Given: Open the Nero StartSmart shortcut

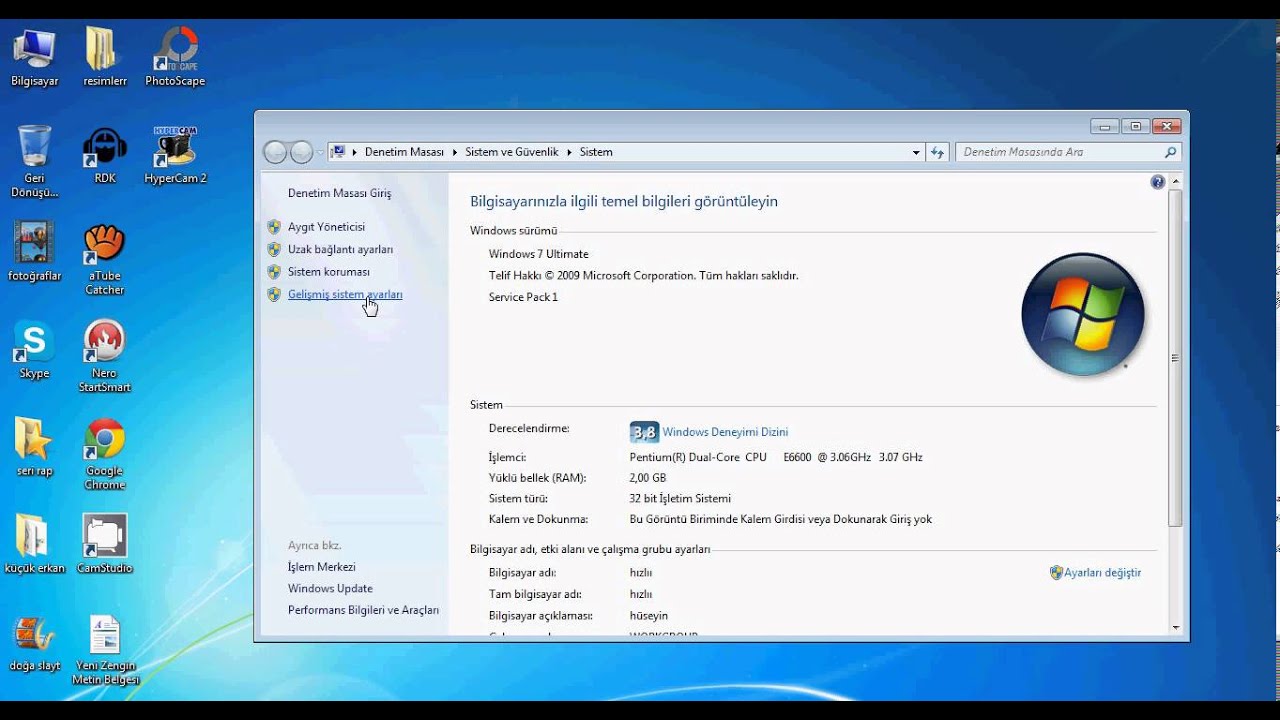Looking at the screenshot, I should click(105, 357).
